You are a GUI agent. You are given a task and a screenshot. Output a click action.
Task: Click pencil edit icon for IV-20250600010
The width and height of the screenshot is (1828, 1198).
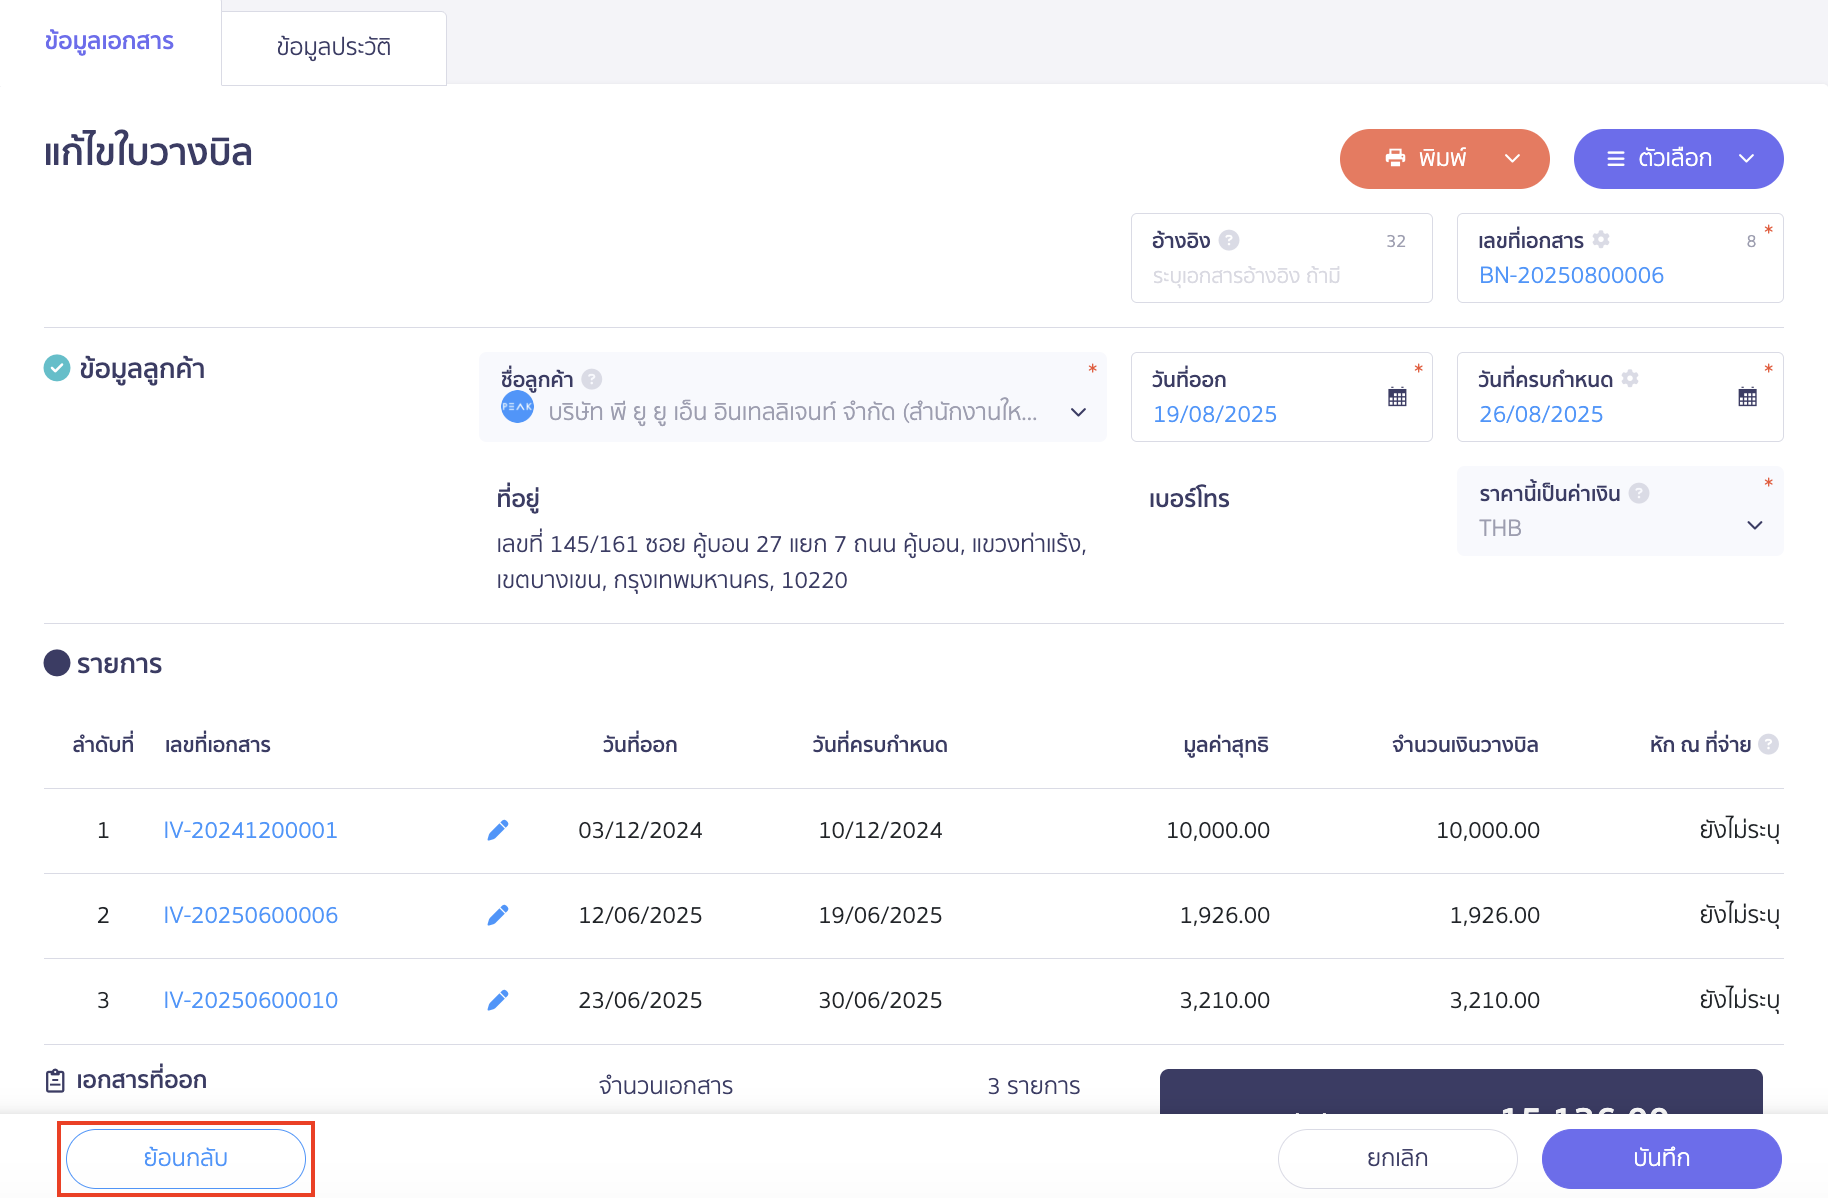click(497, 1000)
